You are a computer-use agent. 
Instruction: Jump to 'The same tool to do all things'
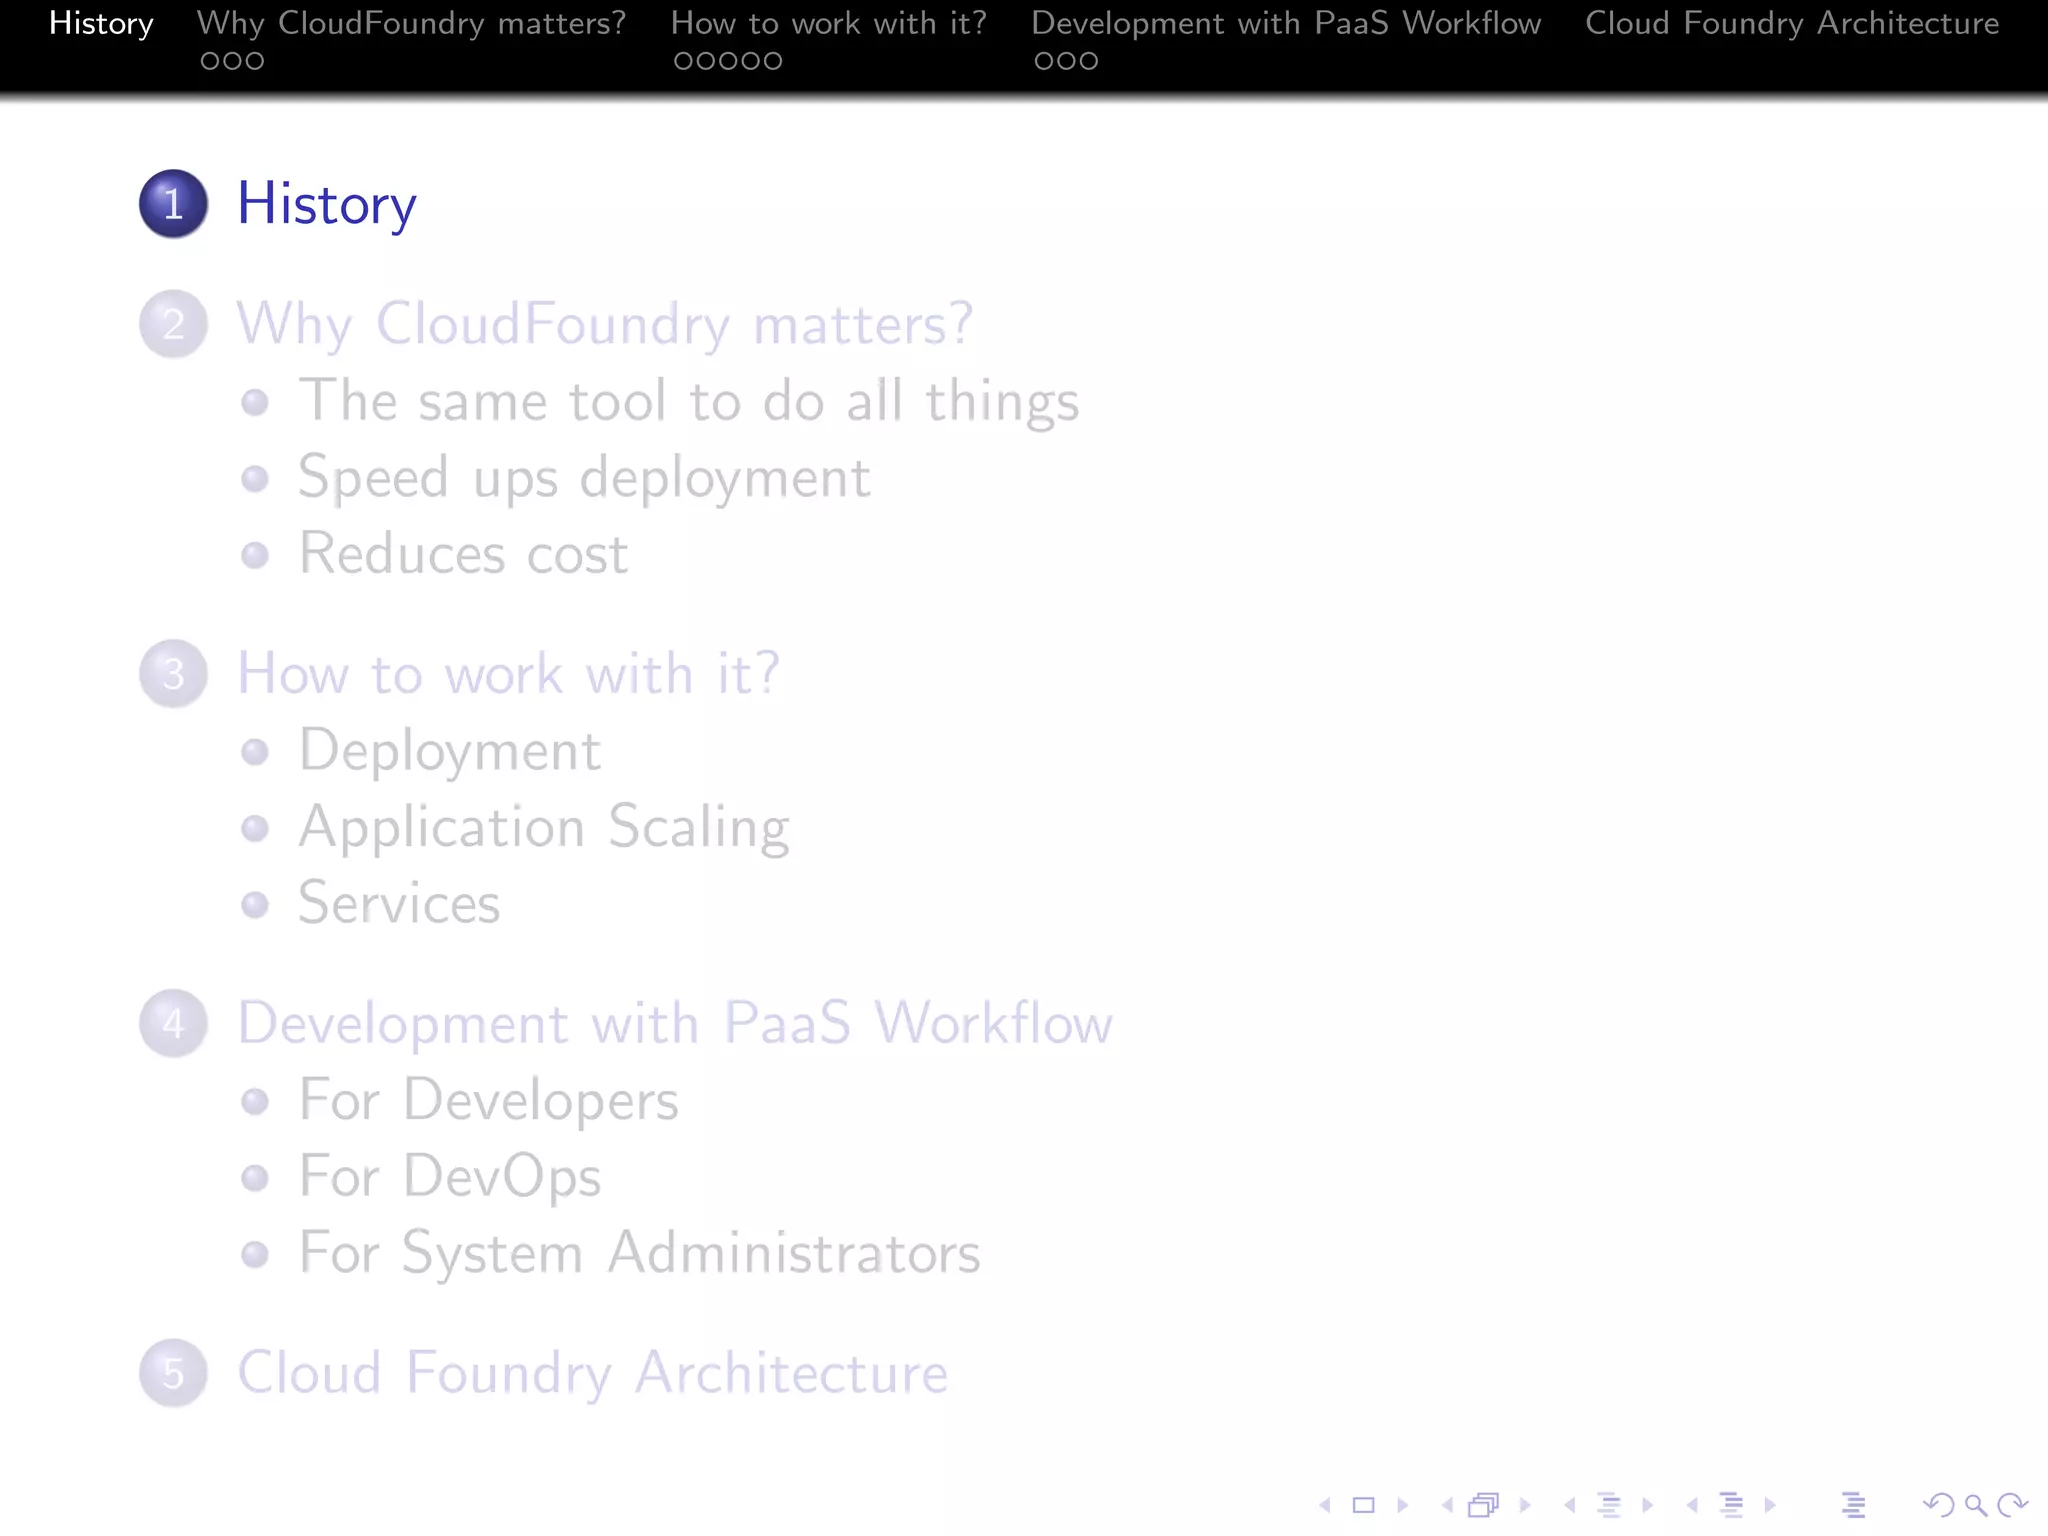click(689, 402)
